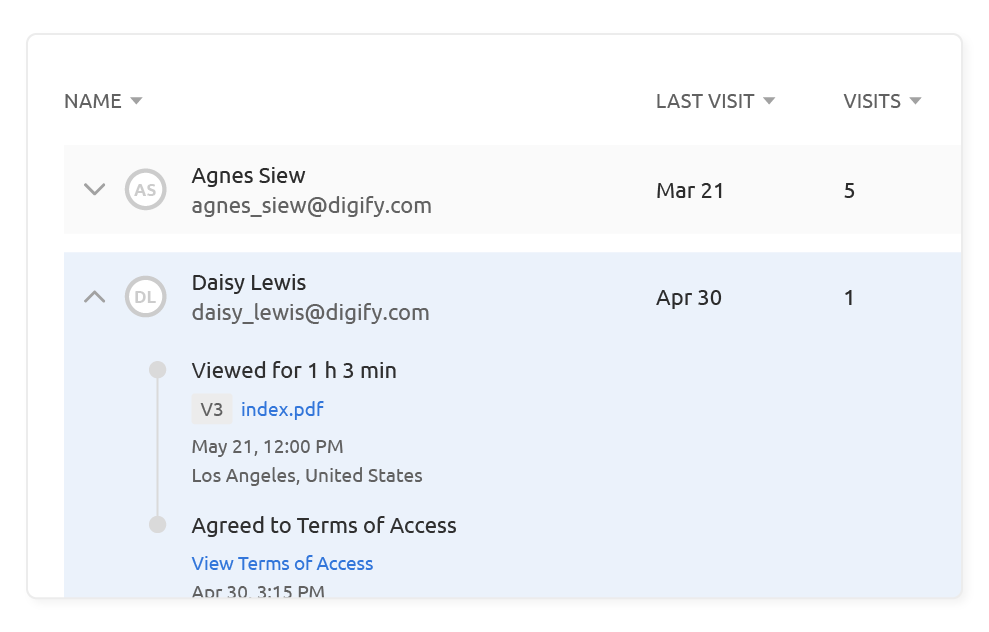This screenshot has width=989, height=632.
Task: Click Daisy Lewis's visit count of 1
Action: coord(849,298)
